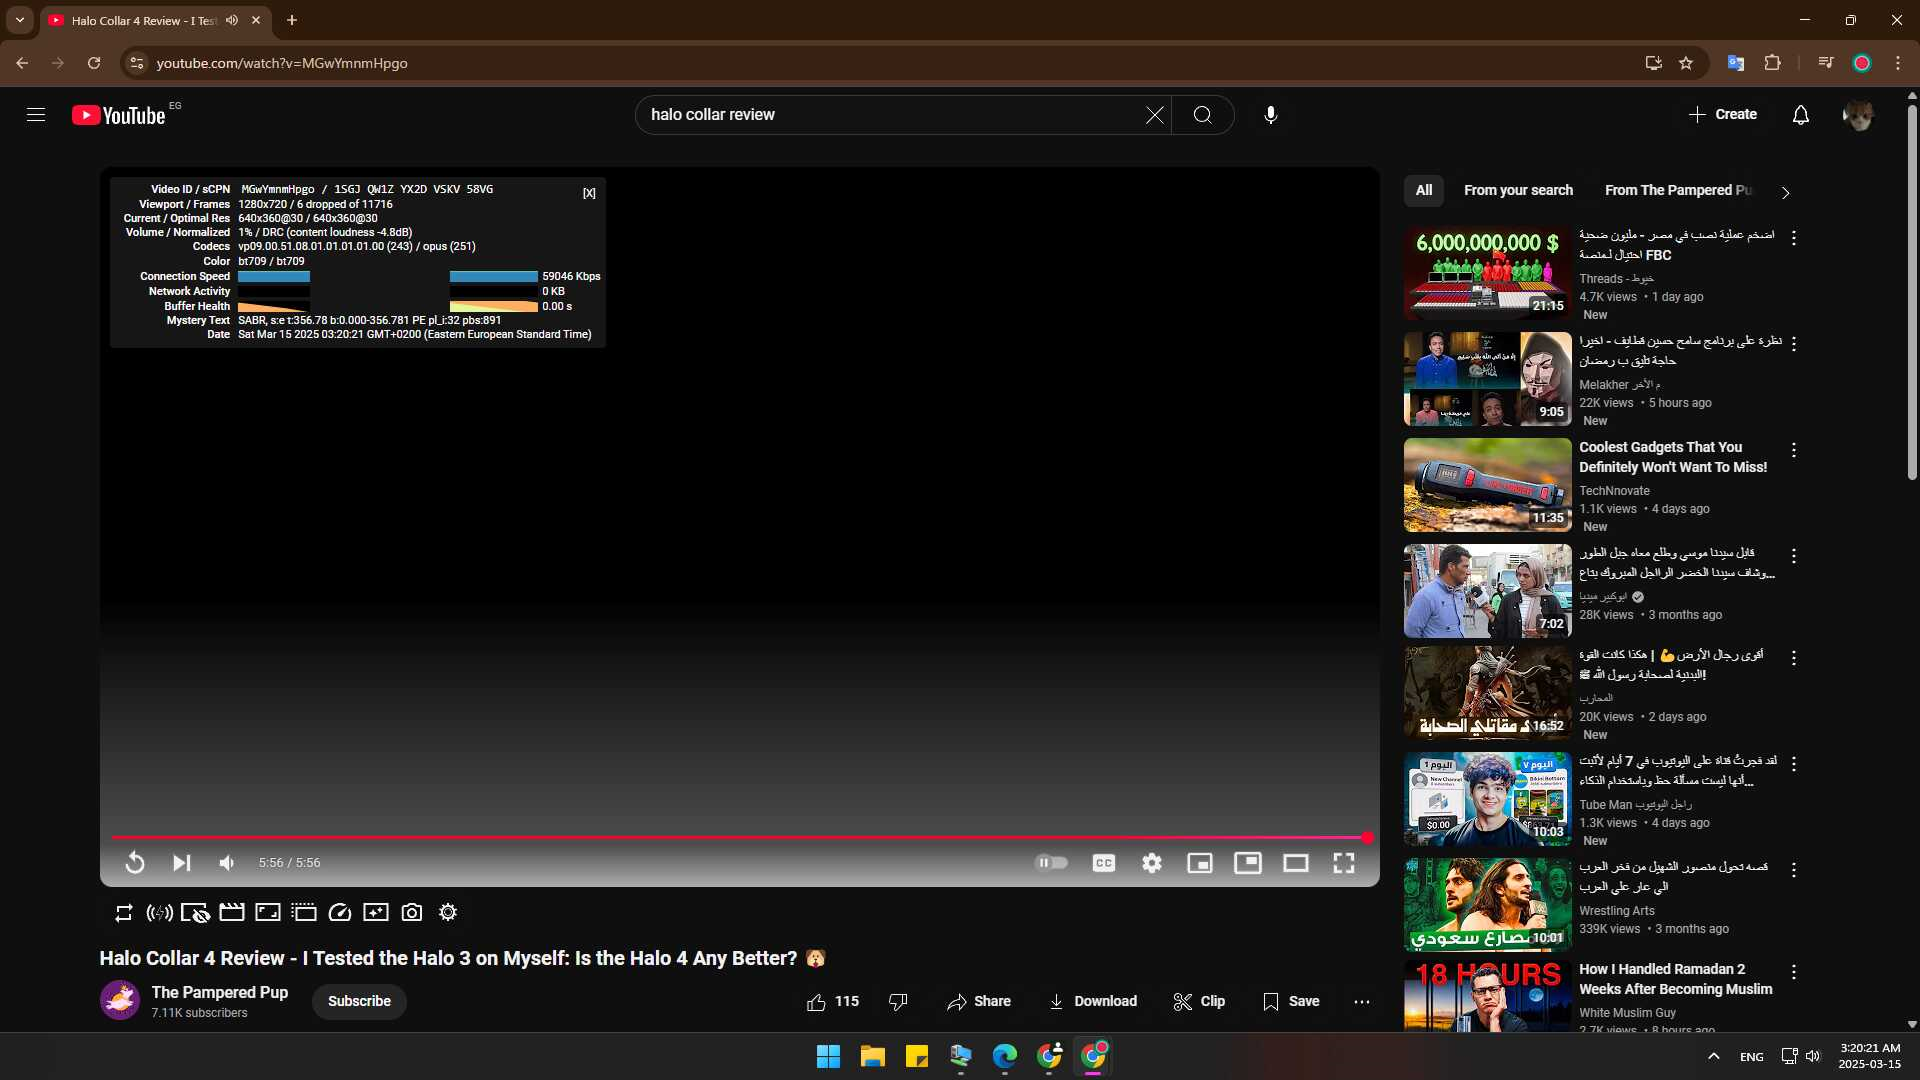Open the playback speed gauge icon
This screenshot has height=1080, width=1920.
[340, 913]
